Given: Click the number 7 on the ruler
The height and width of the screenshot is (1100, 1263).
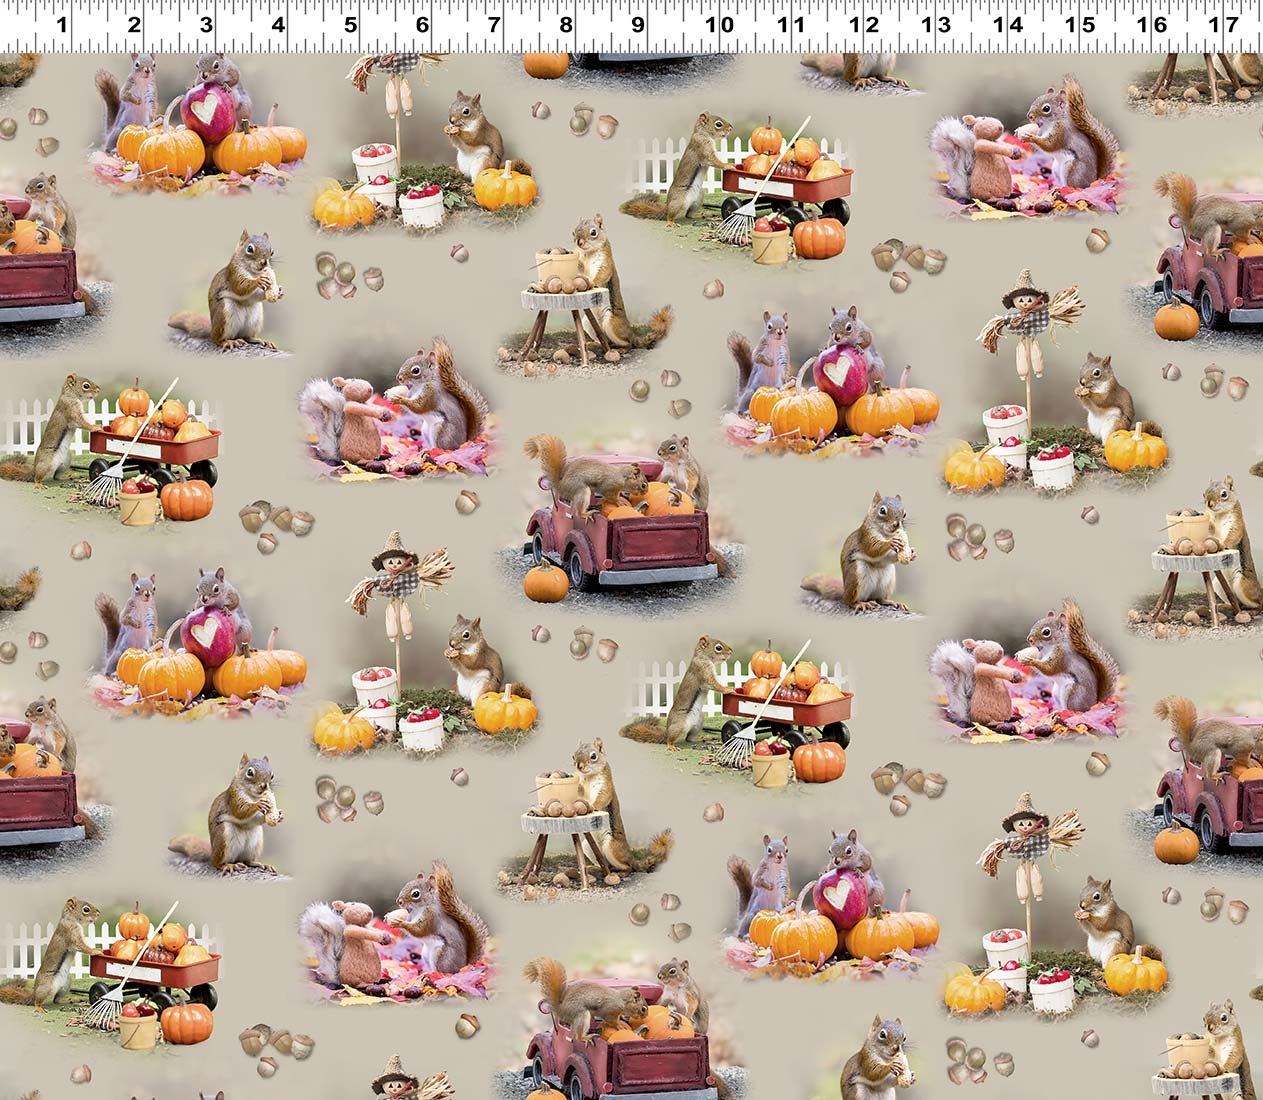Looking at the screenshot, I should tap(493, 25).
